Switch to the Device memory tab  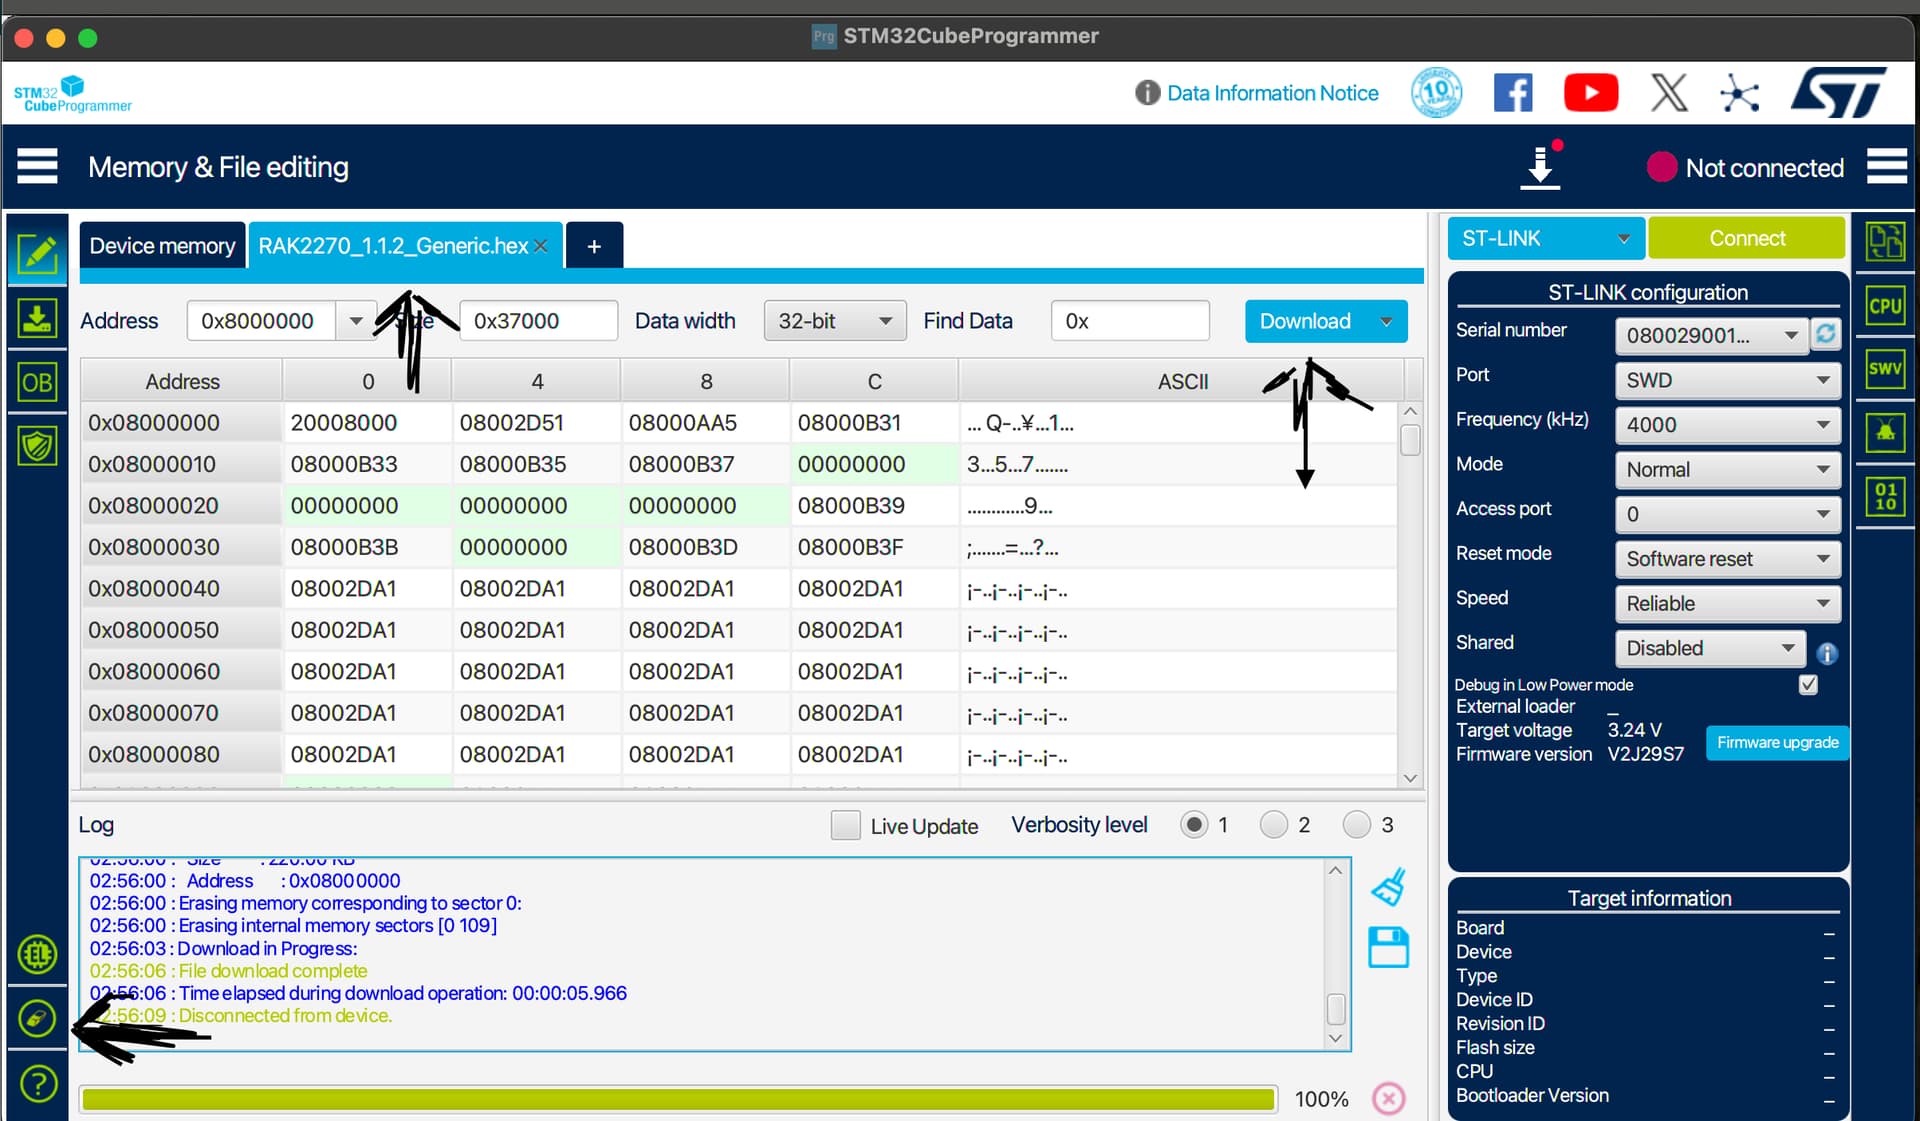[162, 246]
